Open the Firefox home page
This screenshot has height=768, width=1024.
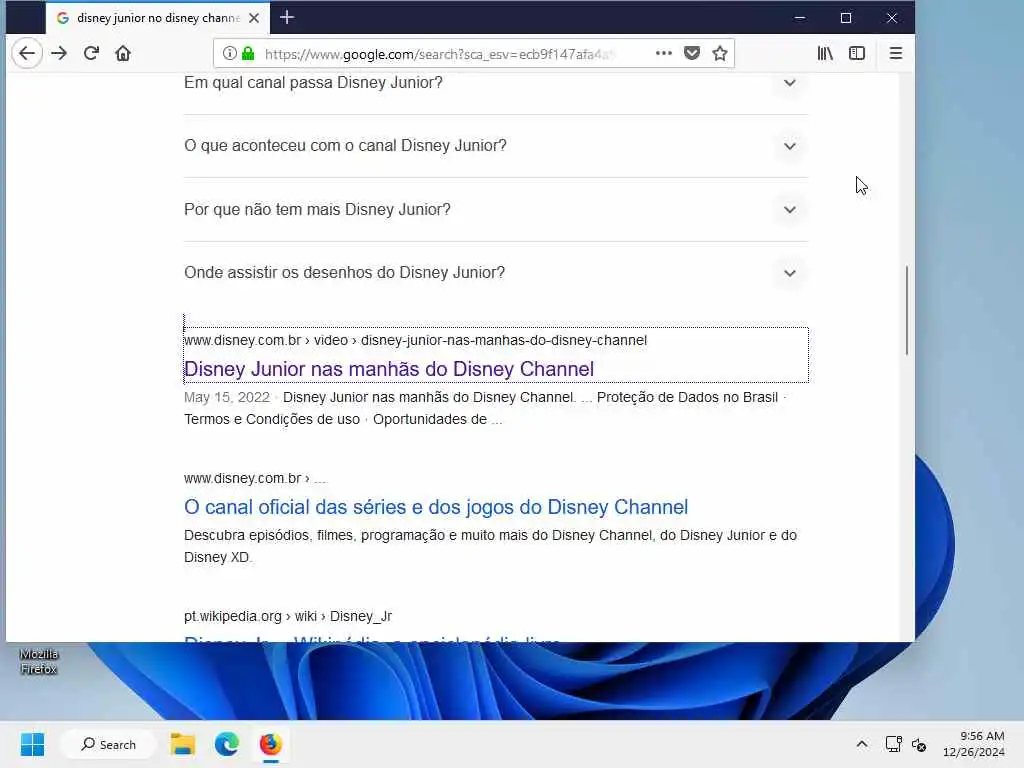(123, 54)
